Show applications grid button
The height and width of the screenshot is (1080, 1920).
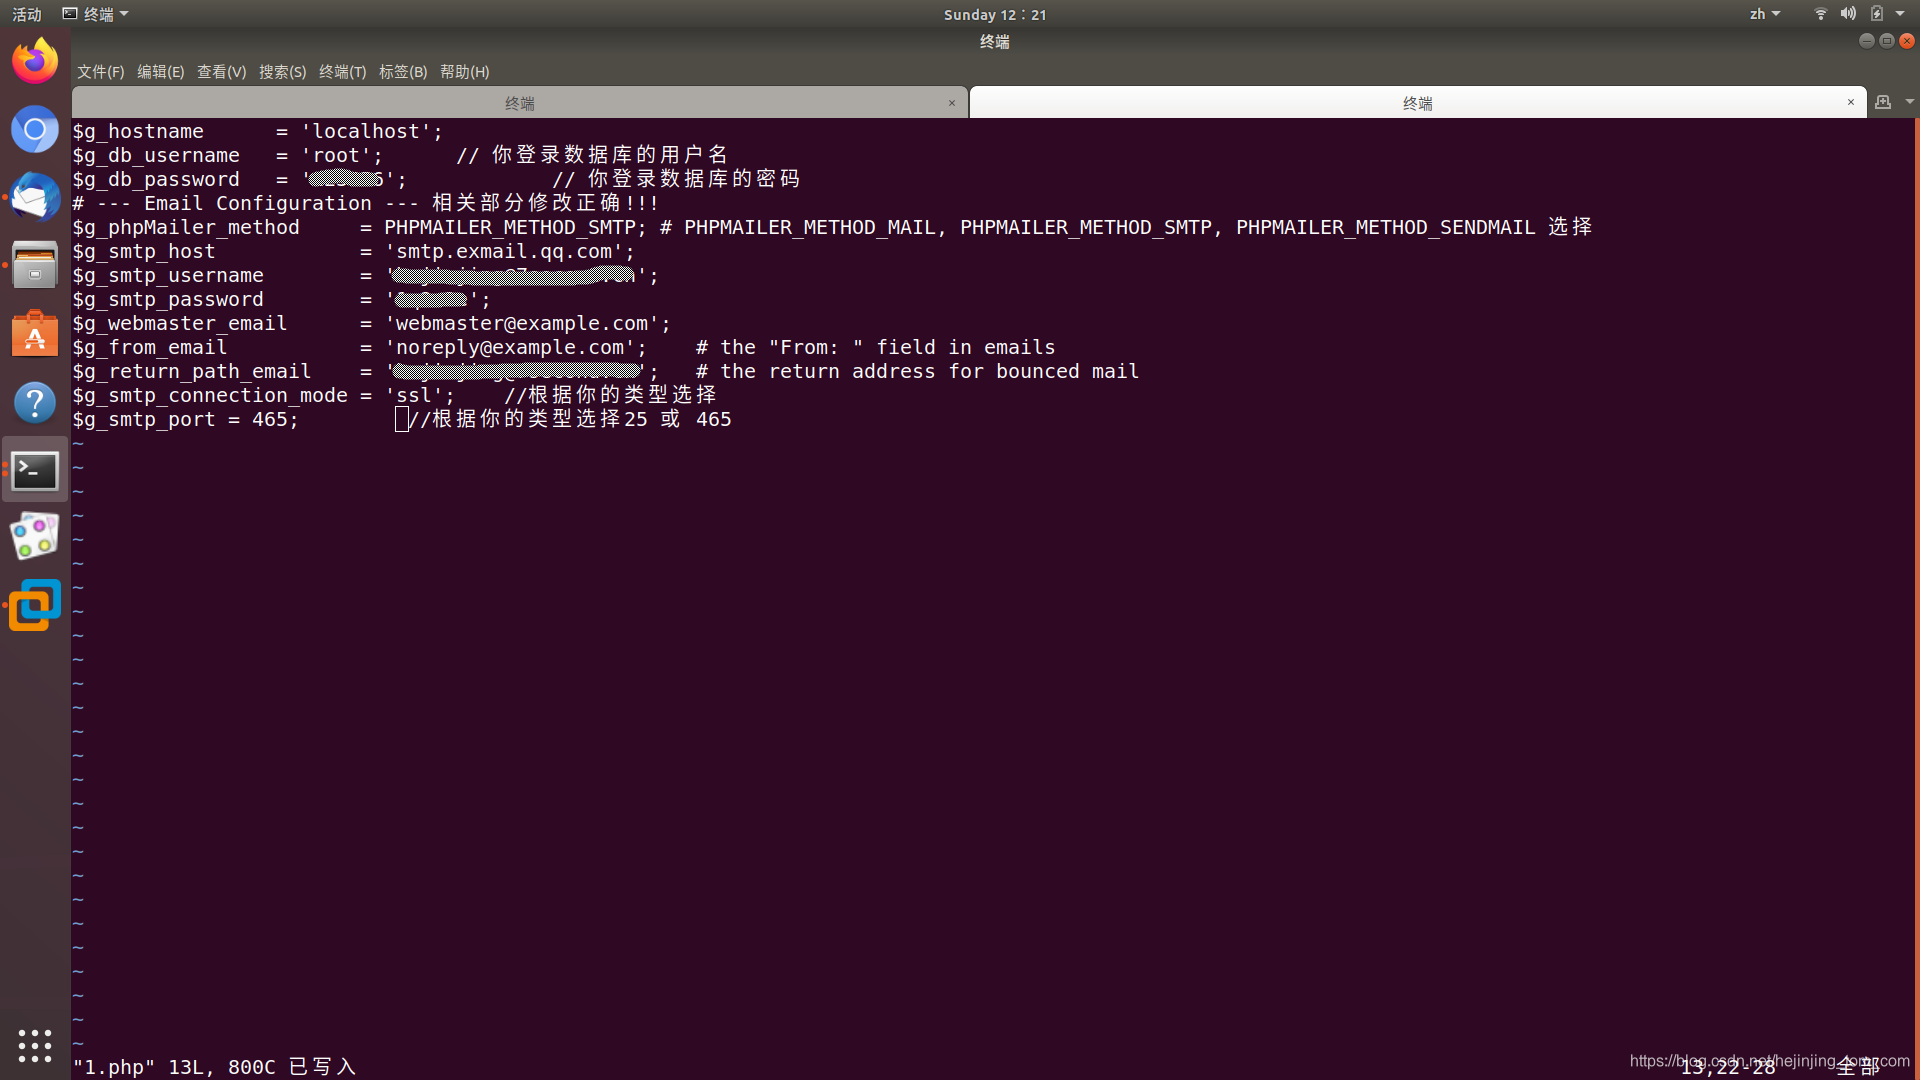(35, 1045)
